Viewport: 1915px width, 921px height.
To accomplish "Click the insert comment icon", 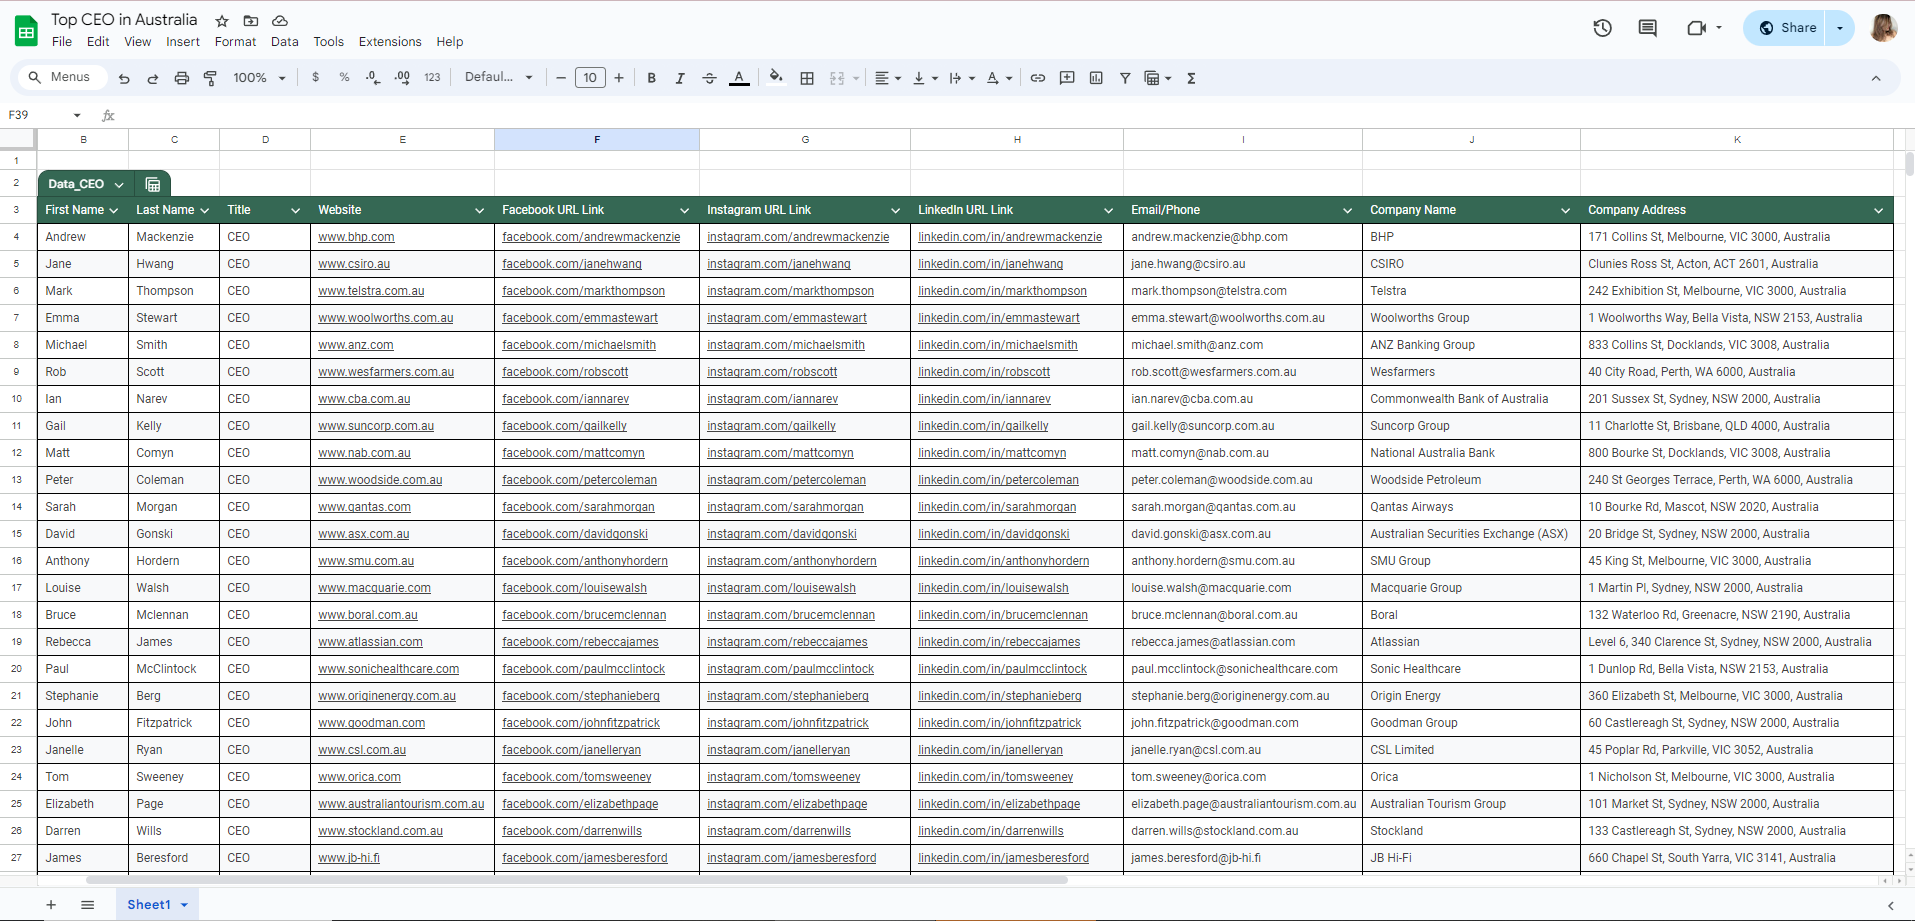I will (1067, 78).
